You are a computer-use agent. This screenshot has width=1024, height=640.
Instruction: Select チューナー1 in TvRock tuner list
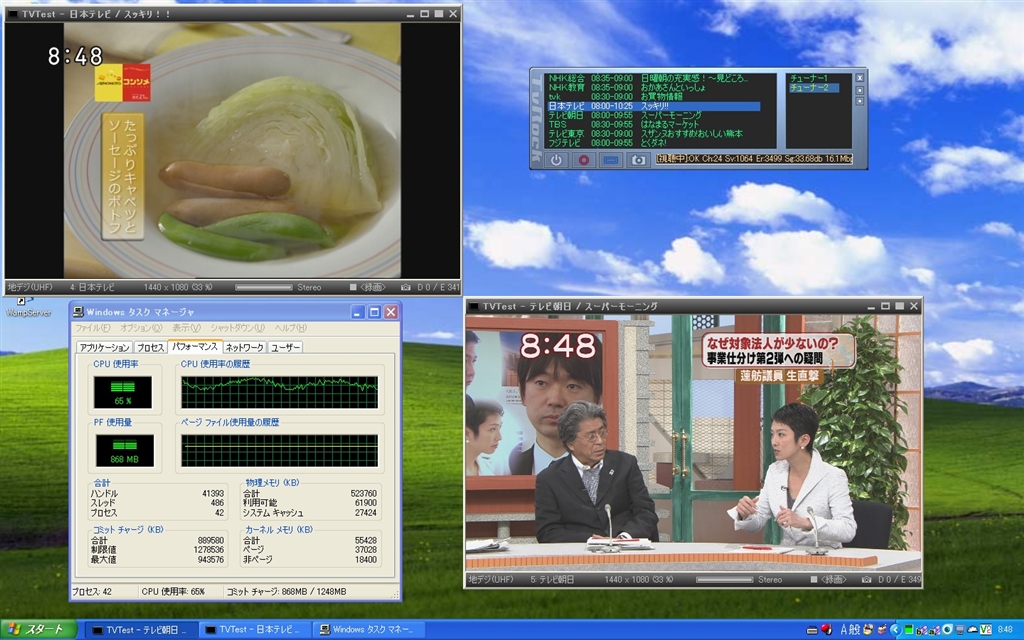[808, 78]
